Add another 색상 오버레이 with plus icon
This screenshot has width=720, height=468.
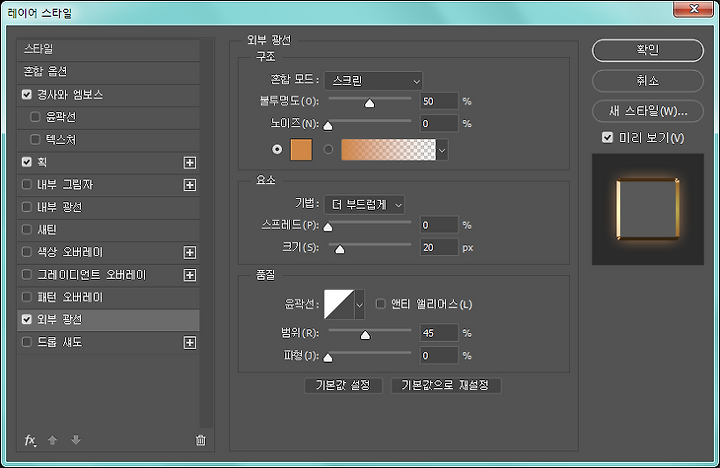coord(190,253)
